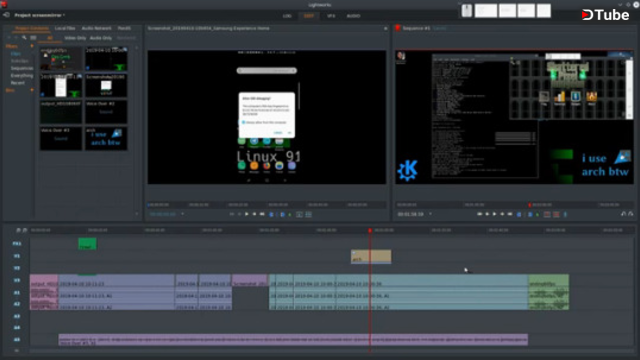Select the tan 'arch' clip on V1 track
This screenshot has height=360, width=640.
(x=371, y=256)
